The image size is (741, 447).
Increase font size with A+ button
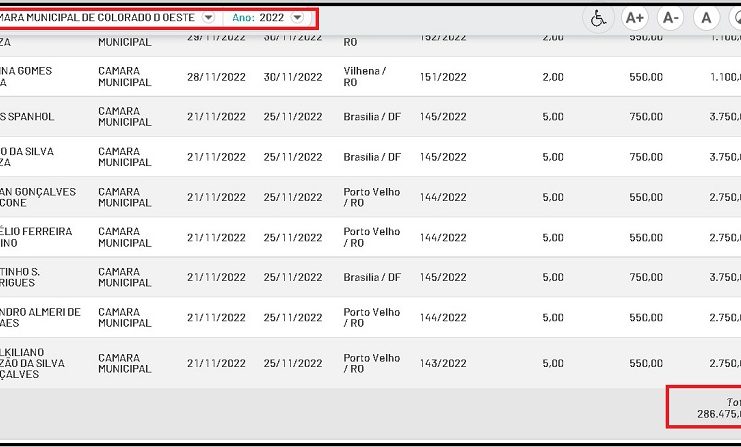pyautogui.click(x=634, y=18)
